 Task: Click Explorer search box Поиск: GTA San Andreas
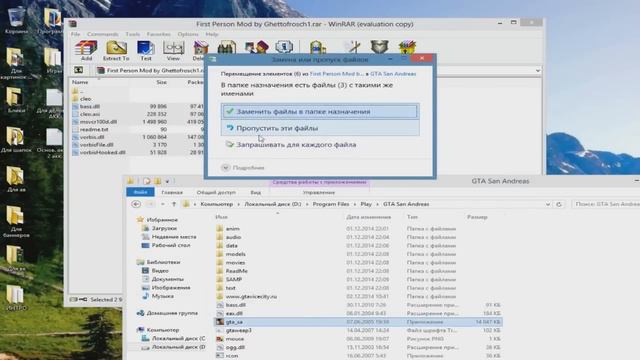pyautogui.click(x=606, y=204)
